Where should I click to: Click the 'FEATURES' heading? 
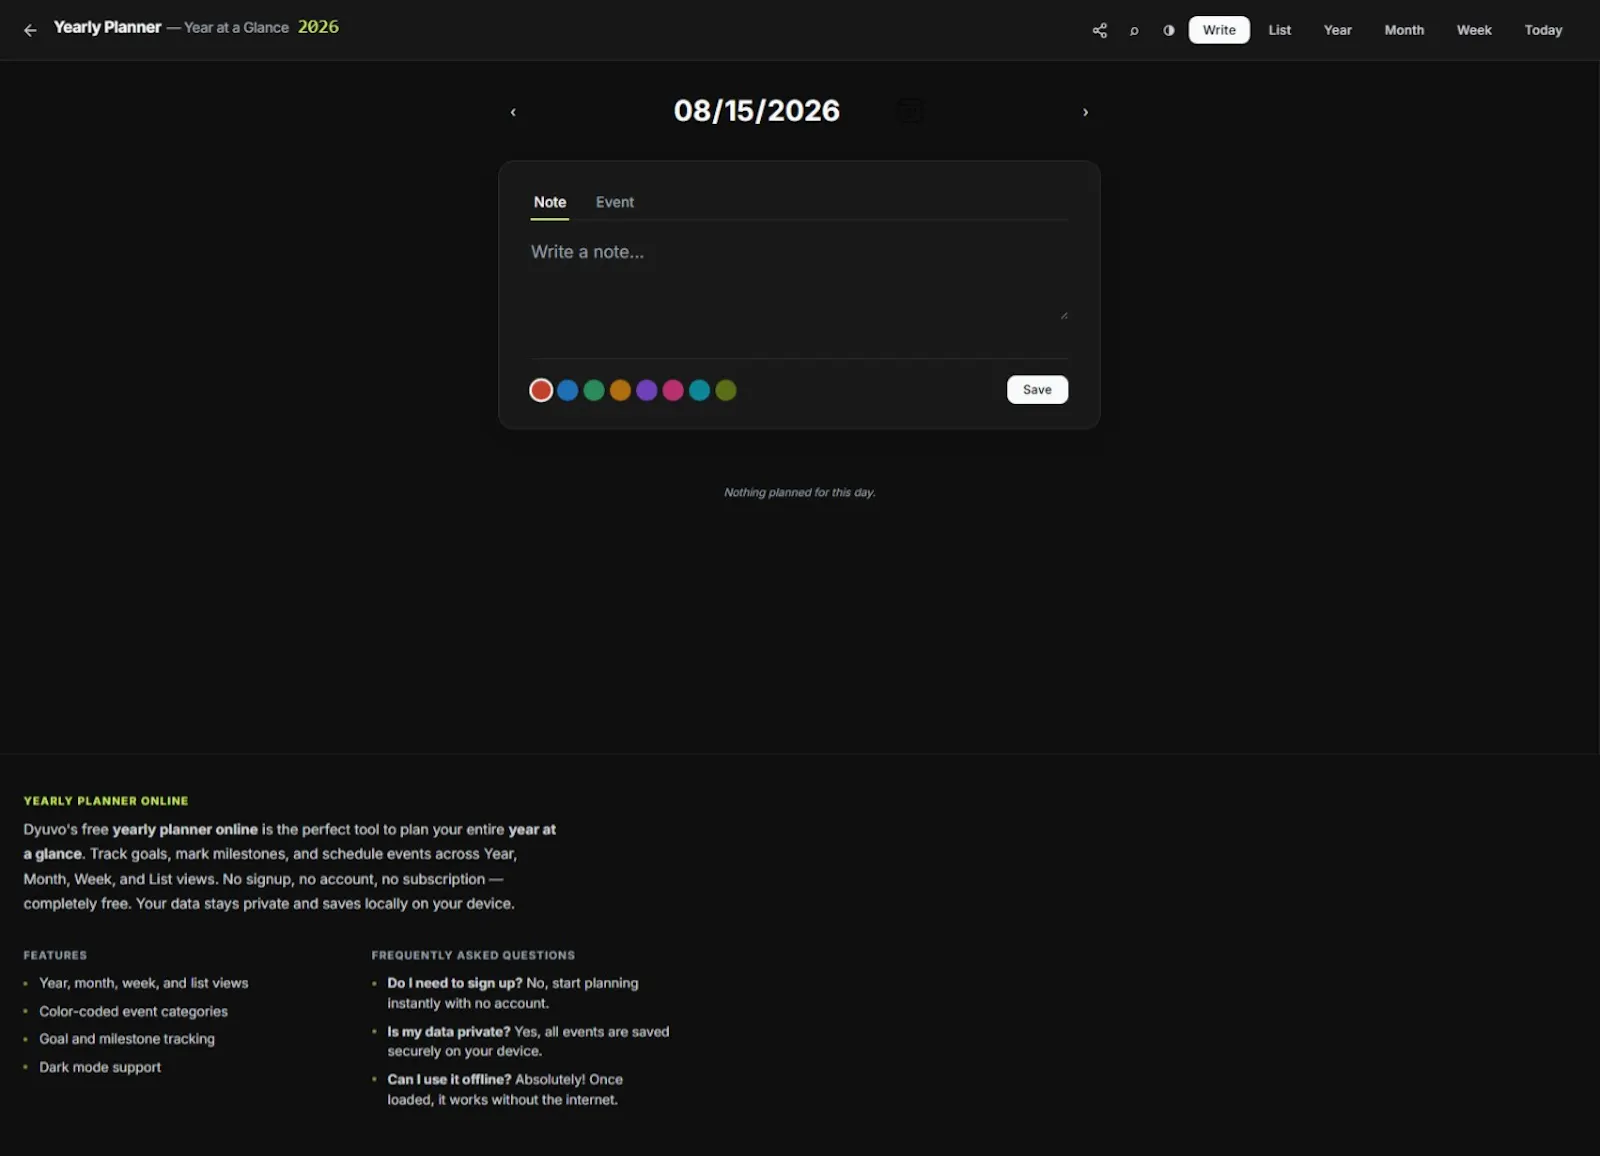point(55,955)
